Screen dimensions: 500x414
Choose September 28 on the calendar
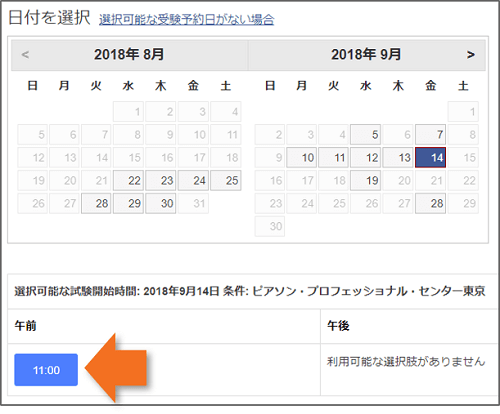point(430,203)
